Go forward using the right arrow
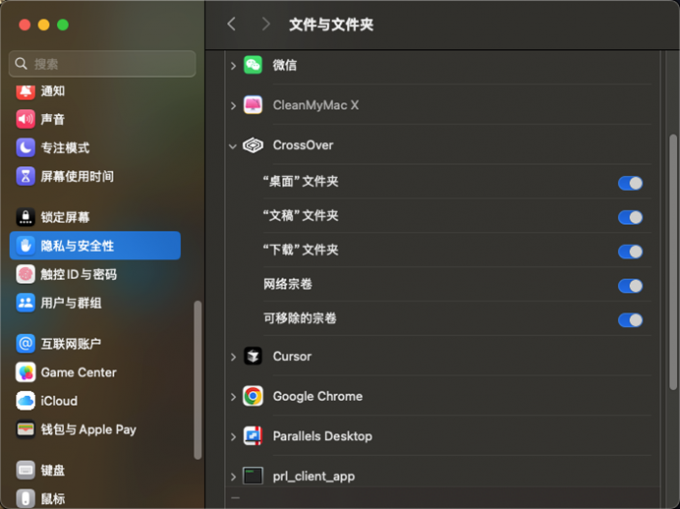Viewport: 680px width, 509px height. 265,24
